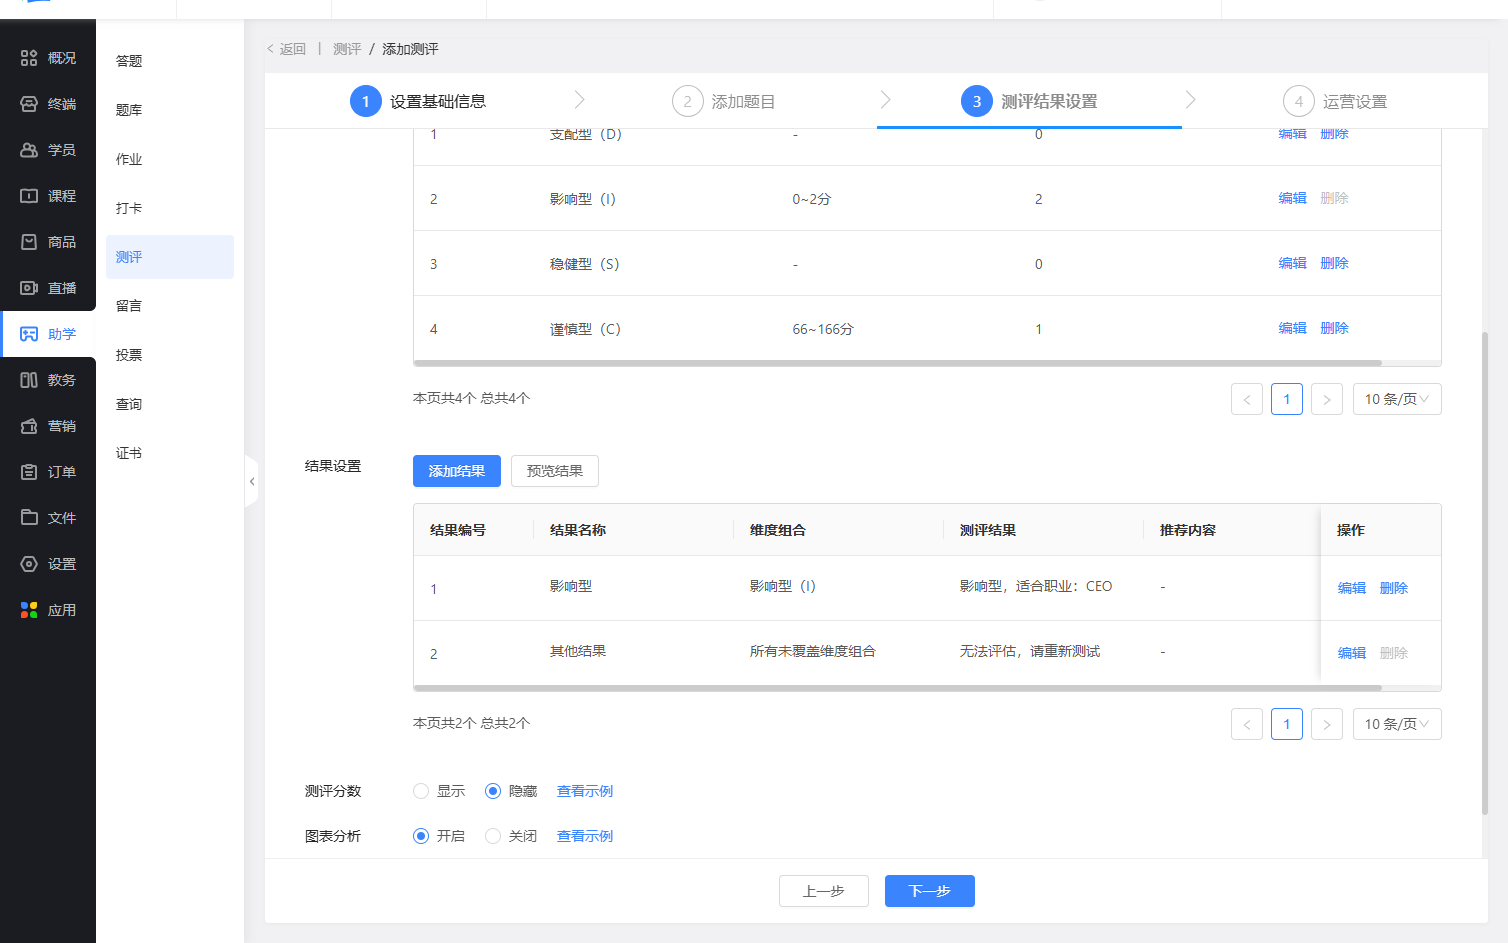The height and width of the screenshot is (943, 1508).
Task: Go to step 4 运营设置 tab
Action: (x=1335, y=101)
